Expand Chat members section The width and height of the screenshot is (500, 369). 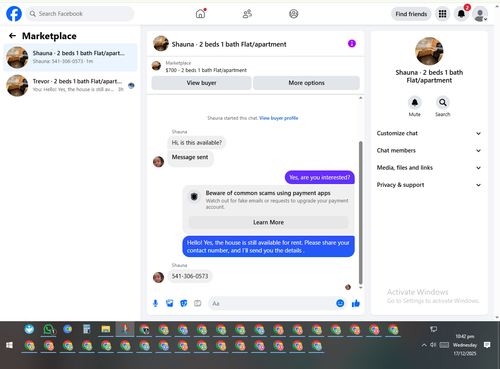click(x=429, y=150)
